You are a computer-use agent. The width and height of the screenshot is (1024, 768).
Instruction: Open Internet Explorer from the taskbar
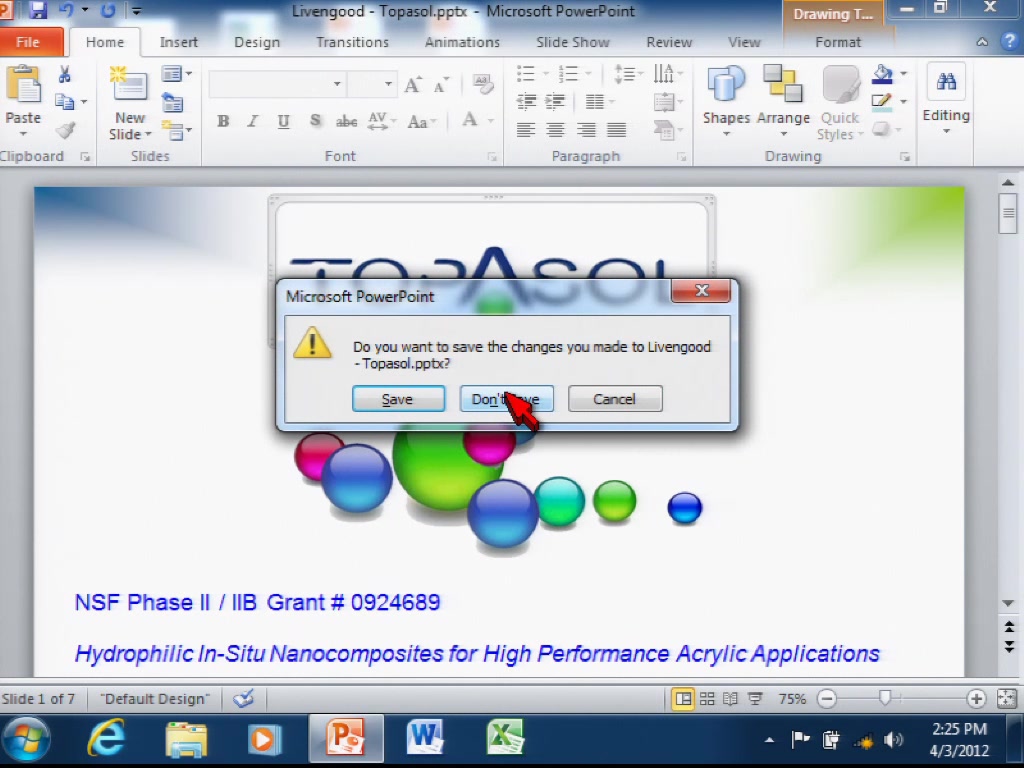106,739
